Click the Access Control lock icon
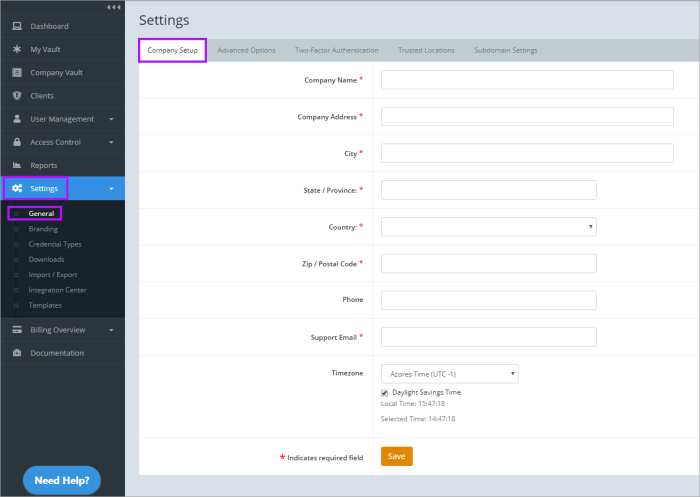Viewport: 700px width, 497px height. point(17,142)
